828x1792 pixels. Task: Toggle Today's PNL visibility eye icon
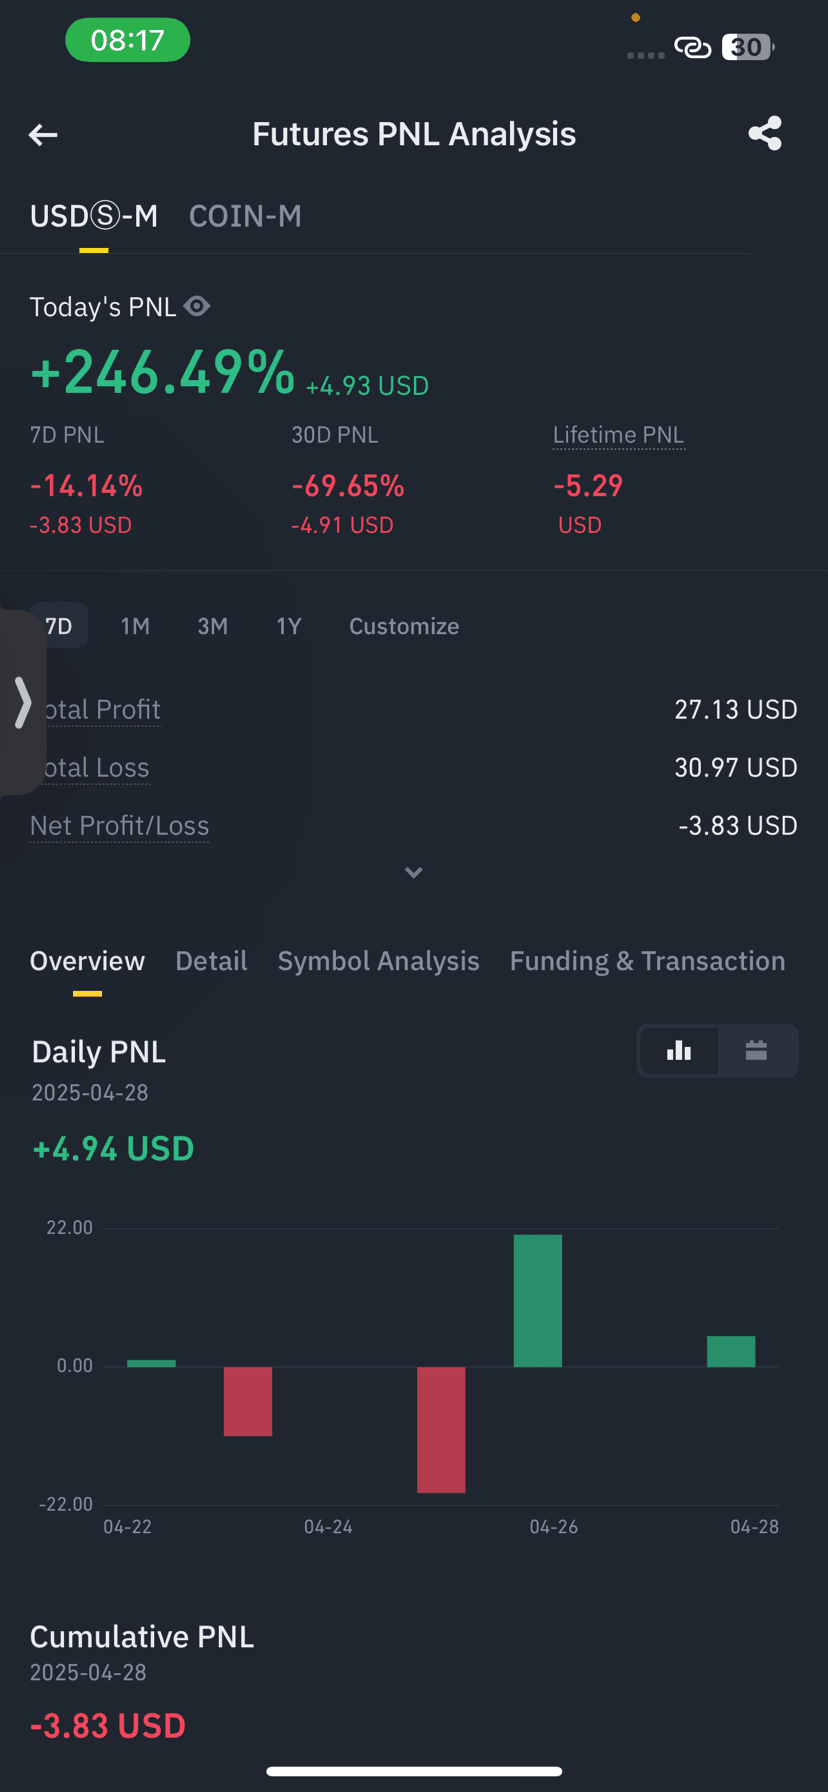coord(197,306)
